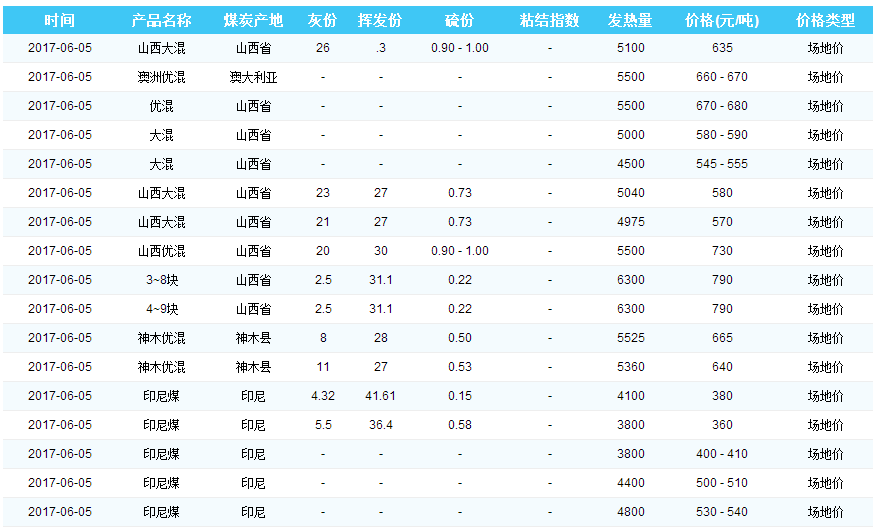Select the 3~8块 product name

161,280
